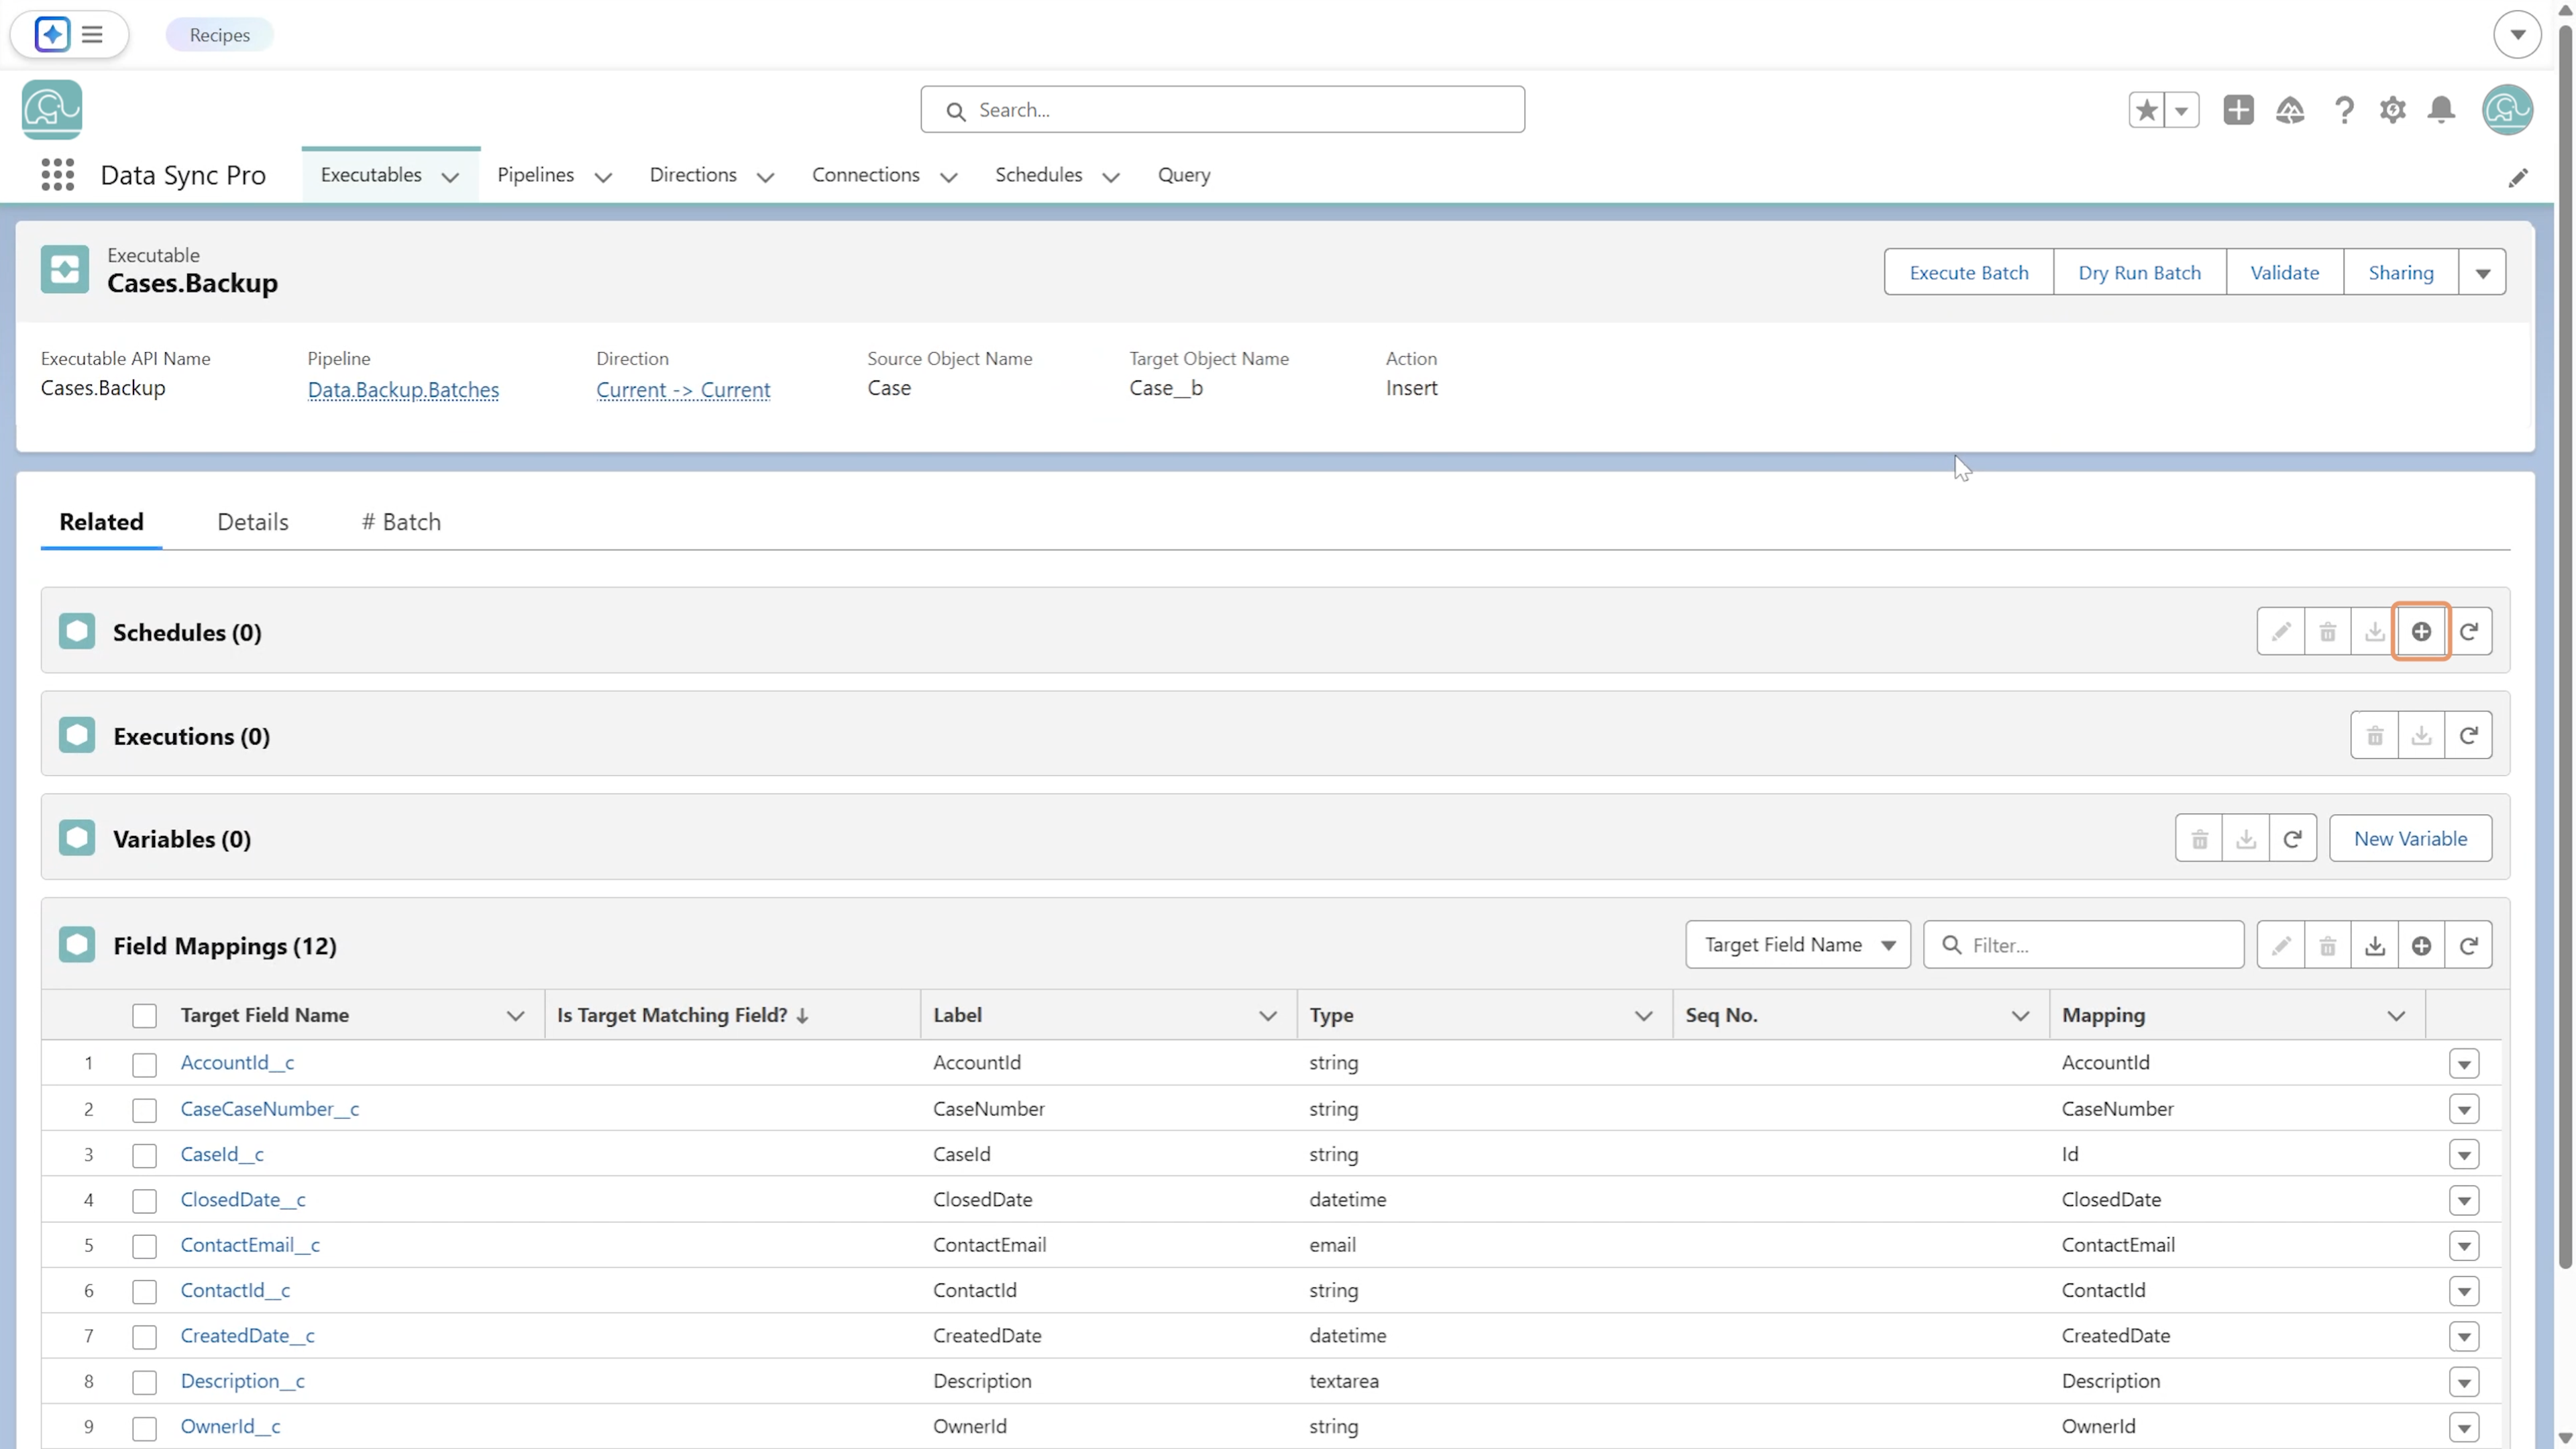The image size is (2576, 1449).
Task: Click the Variables download icon
Action: point(2245,838)
